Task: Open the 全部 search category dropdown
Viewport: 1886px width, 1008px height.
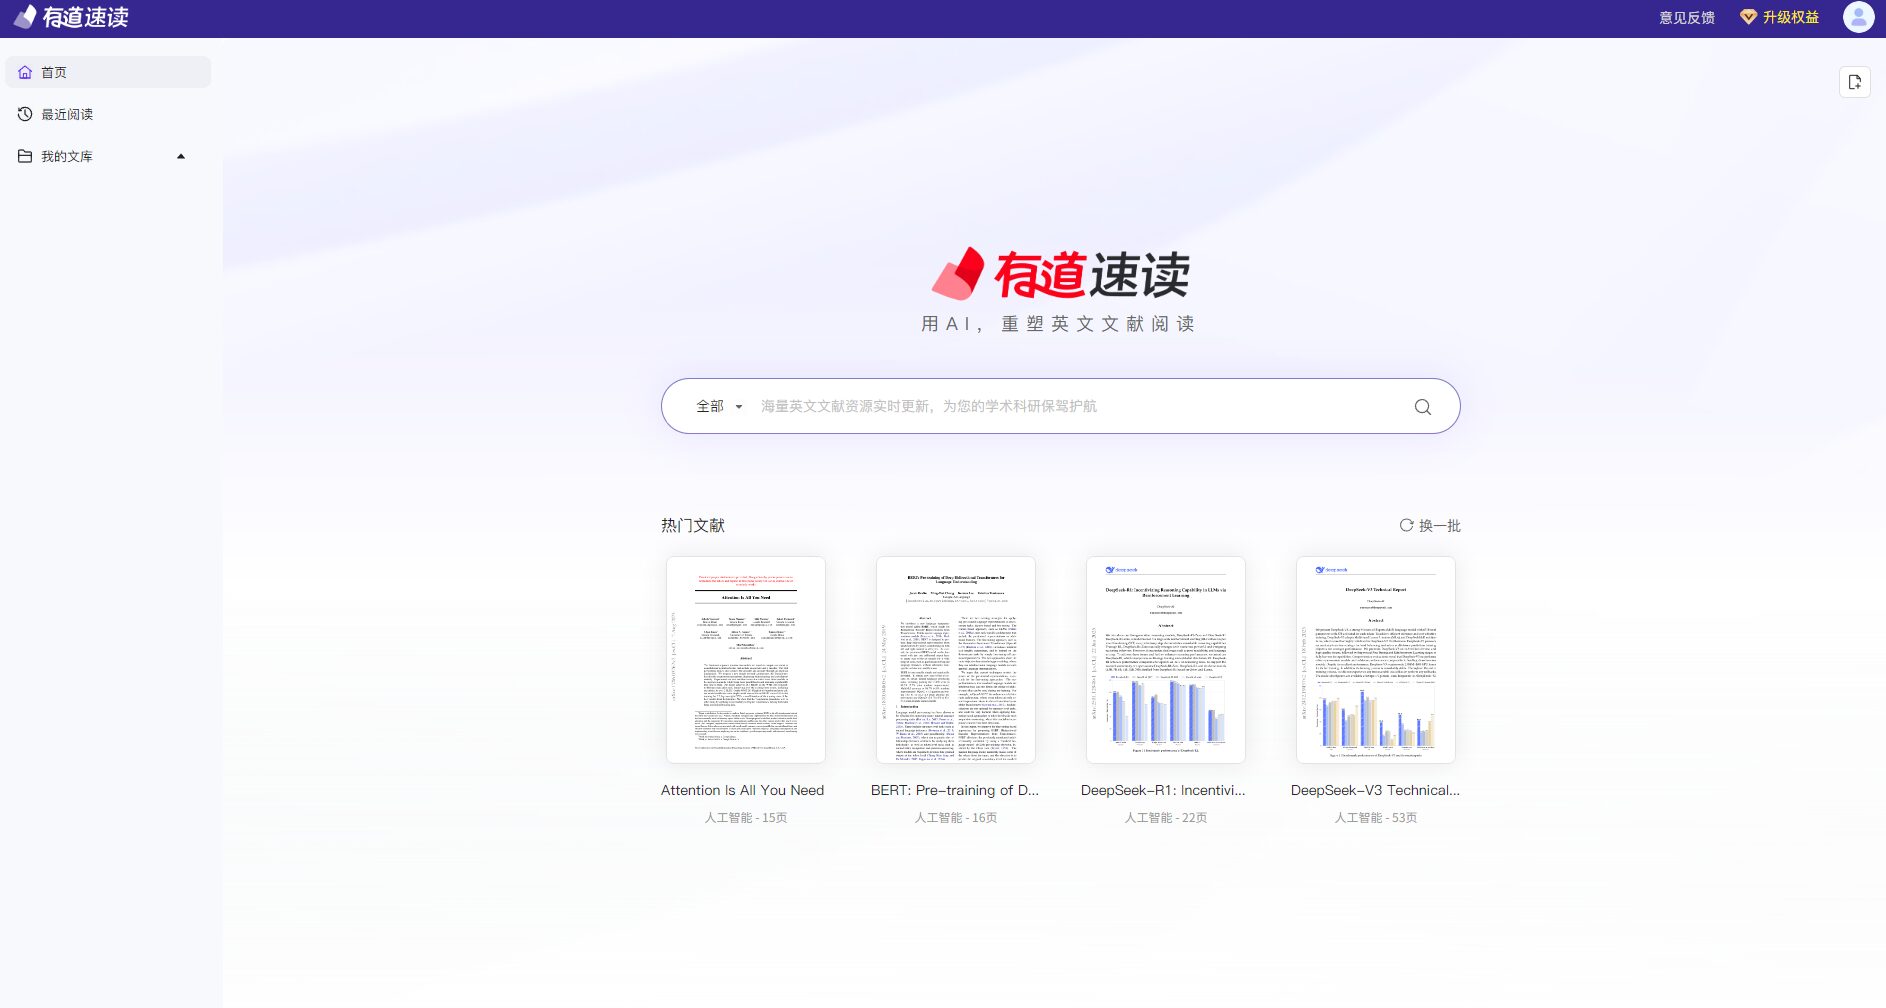Action: [719, 407]
